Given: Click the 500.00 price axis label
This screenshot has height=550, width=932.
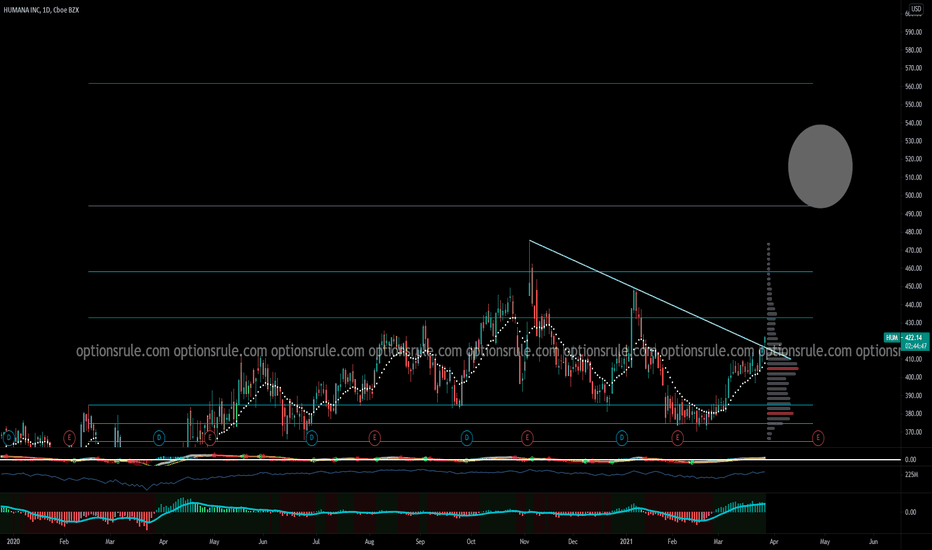Looking at the screenshot, I should pos(913,195).
